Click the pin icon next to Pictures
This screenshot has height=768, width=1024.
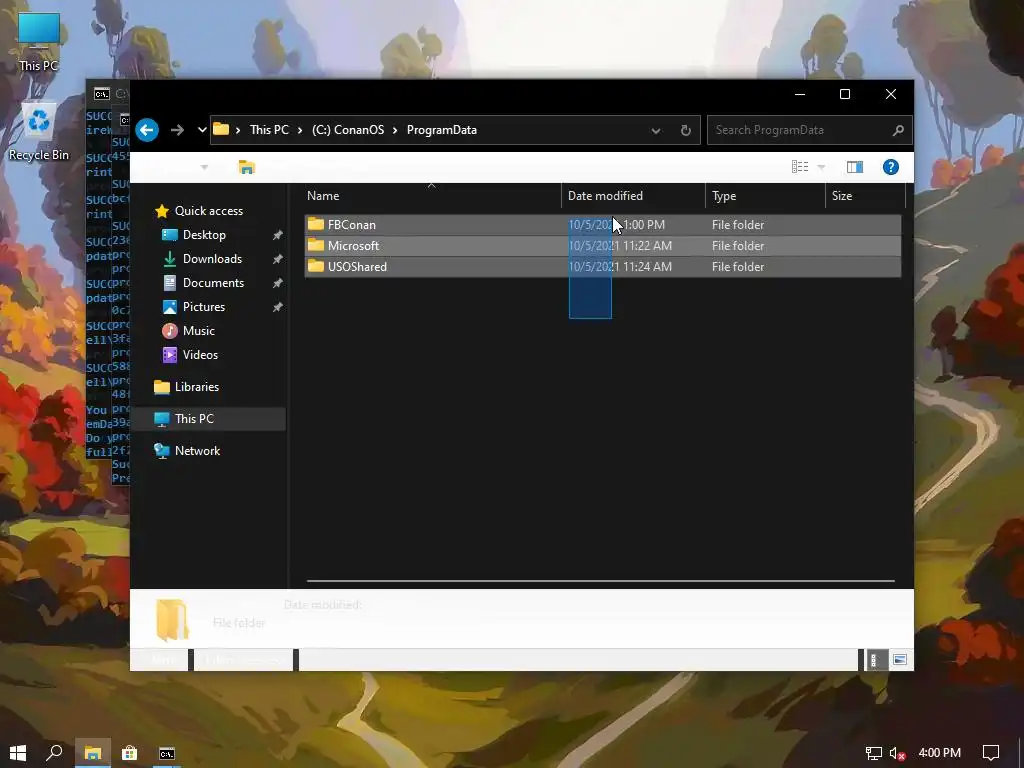pyautogui.click(x=278, y=307)
